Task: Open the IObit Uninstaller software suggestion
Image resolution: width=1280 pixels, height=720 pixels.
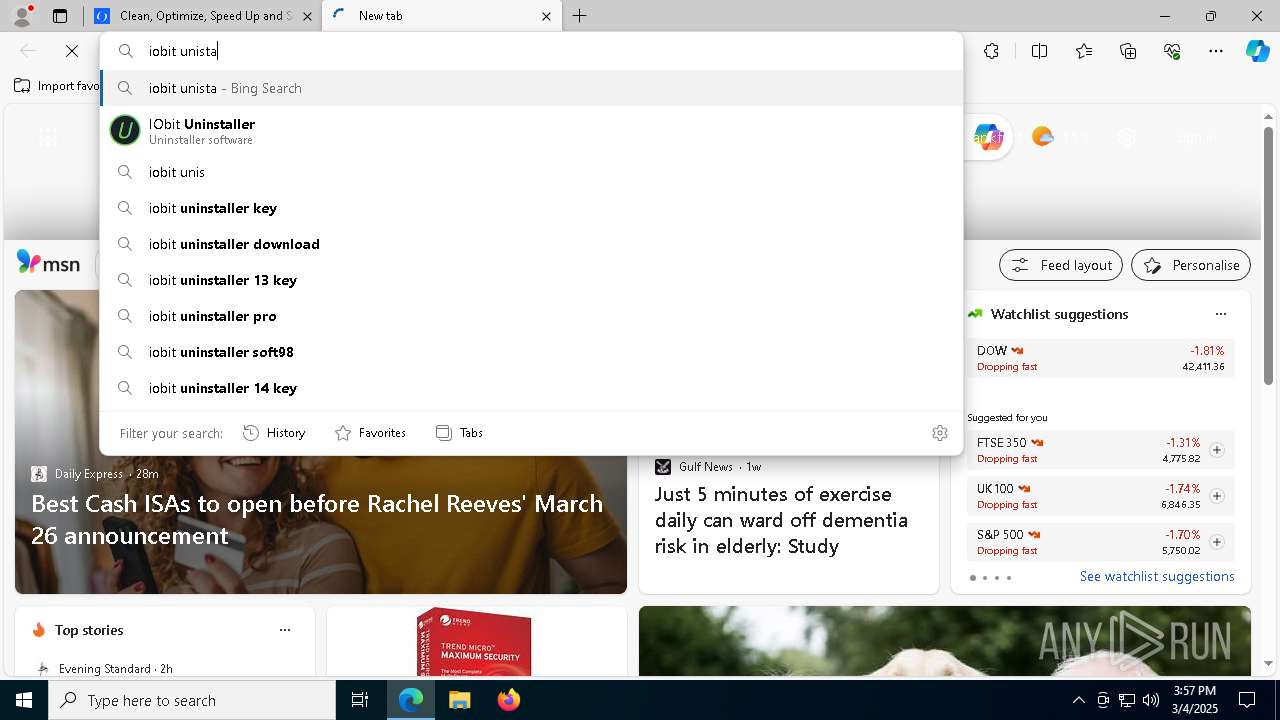Action: click(x=531, y=131)
